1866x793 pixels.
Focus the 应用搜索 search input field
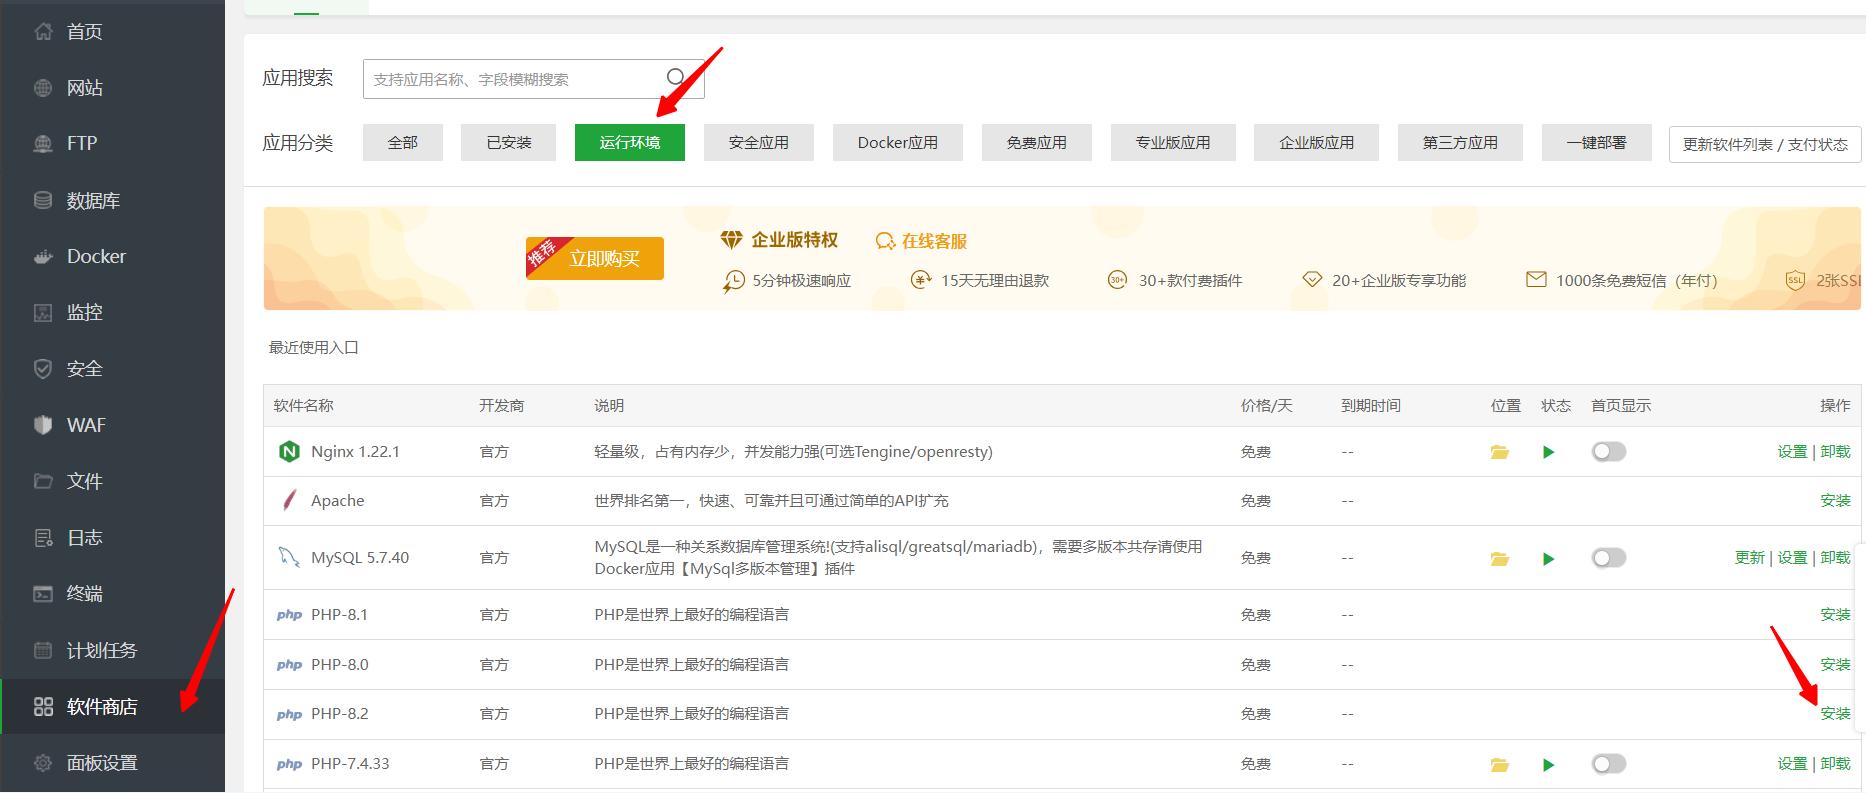click(533, 79)
